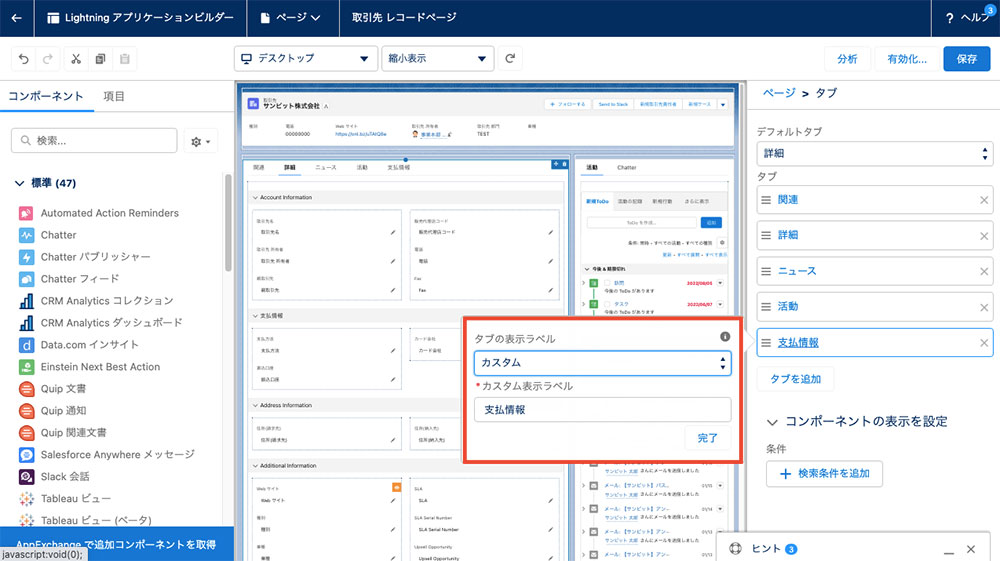
Task: Collapse コンポーネントの表示を設定 section
Action: tap(772, 422)
